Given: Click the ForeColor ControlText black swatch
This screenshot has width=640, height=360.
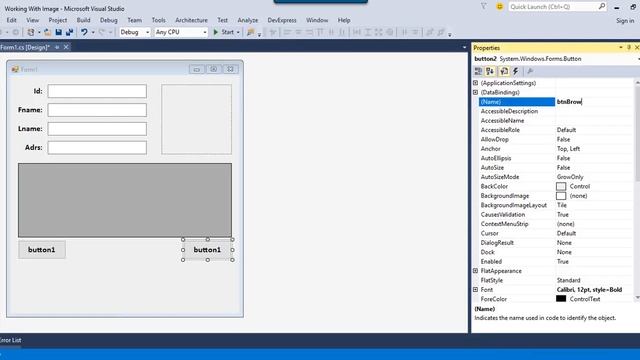Looking at the screenshot, I should click(561, 299).
